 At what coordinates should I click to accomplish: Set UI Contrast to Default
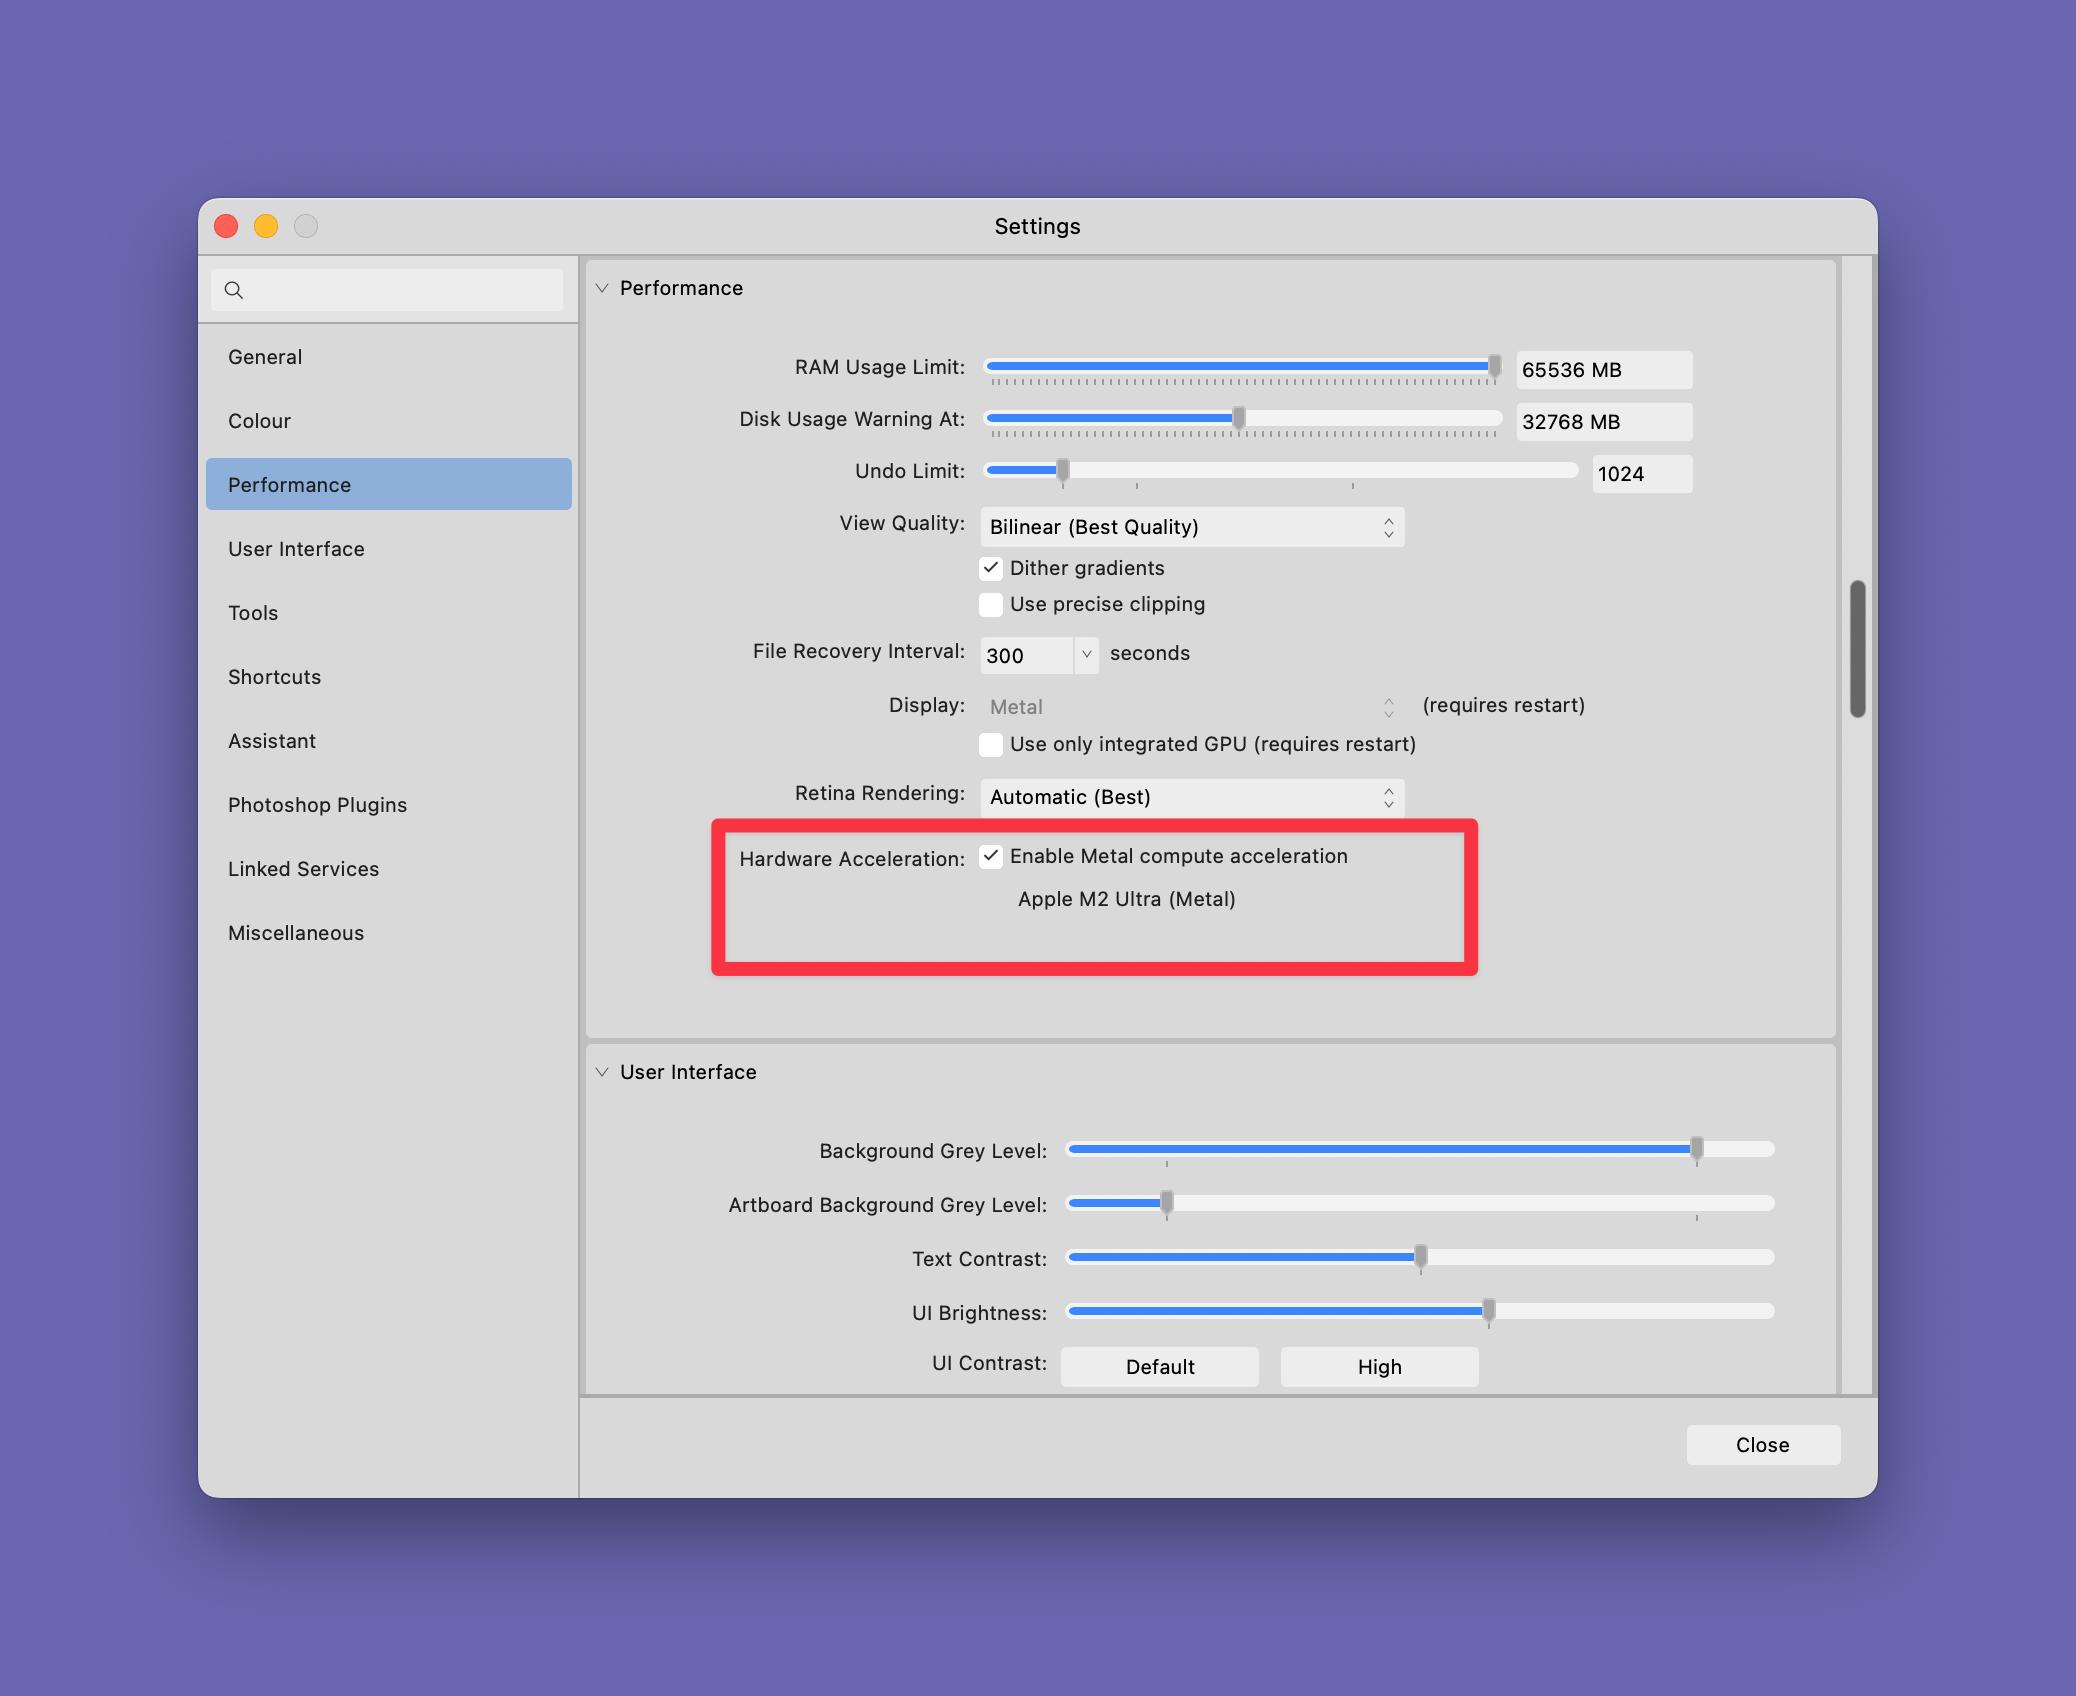(x=1160, y=1367)
